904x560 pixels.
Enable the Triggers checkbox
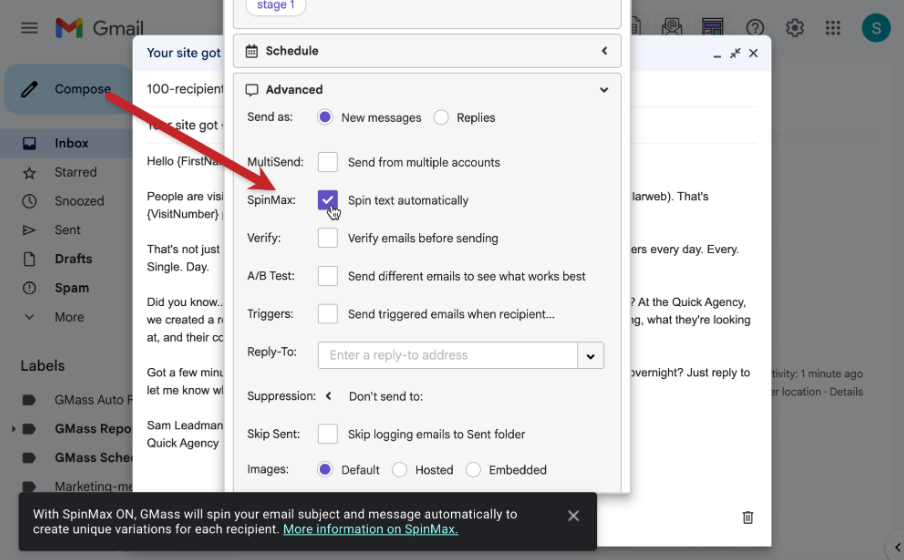[327, 314]
